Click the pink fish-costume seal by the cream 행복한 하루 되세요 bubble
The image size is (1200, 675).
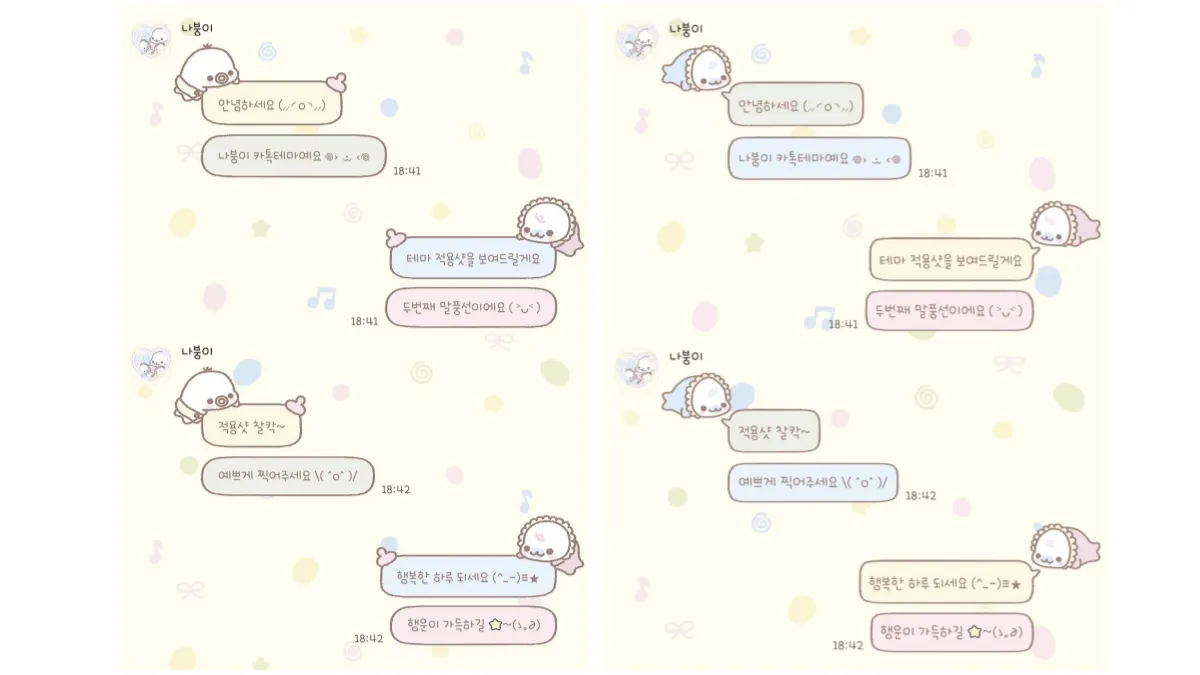1064,546
